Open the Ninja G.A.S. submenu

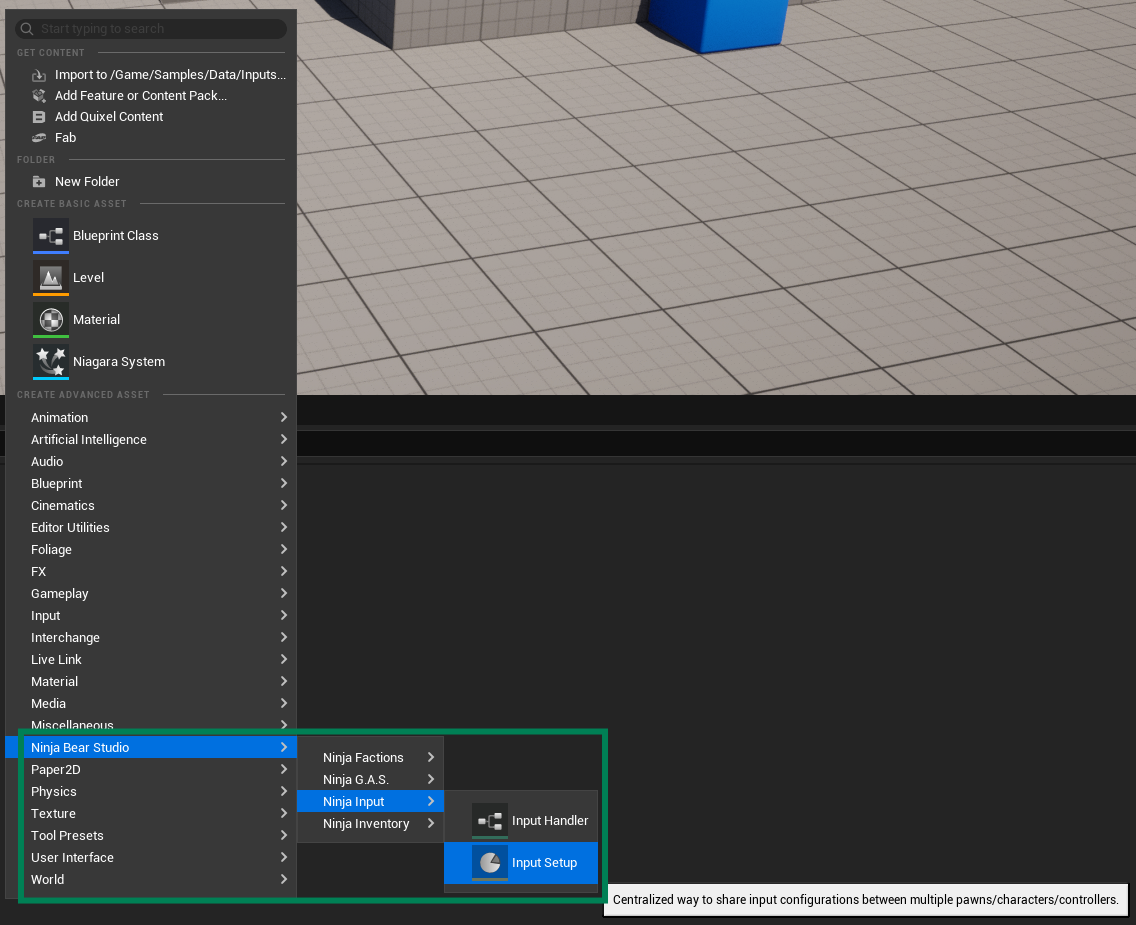point(356,780)
